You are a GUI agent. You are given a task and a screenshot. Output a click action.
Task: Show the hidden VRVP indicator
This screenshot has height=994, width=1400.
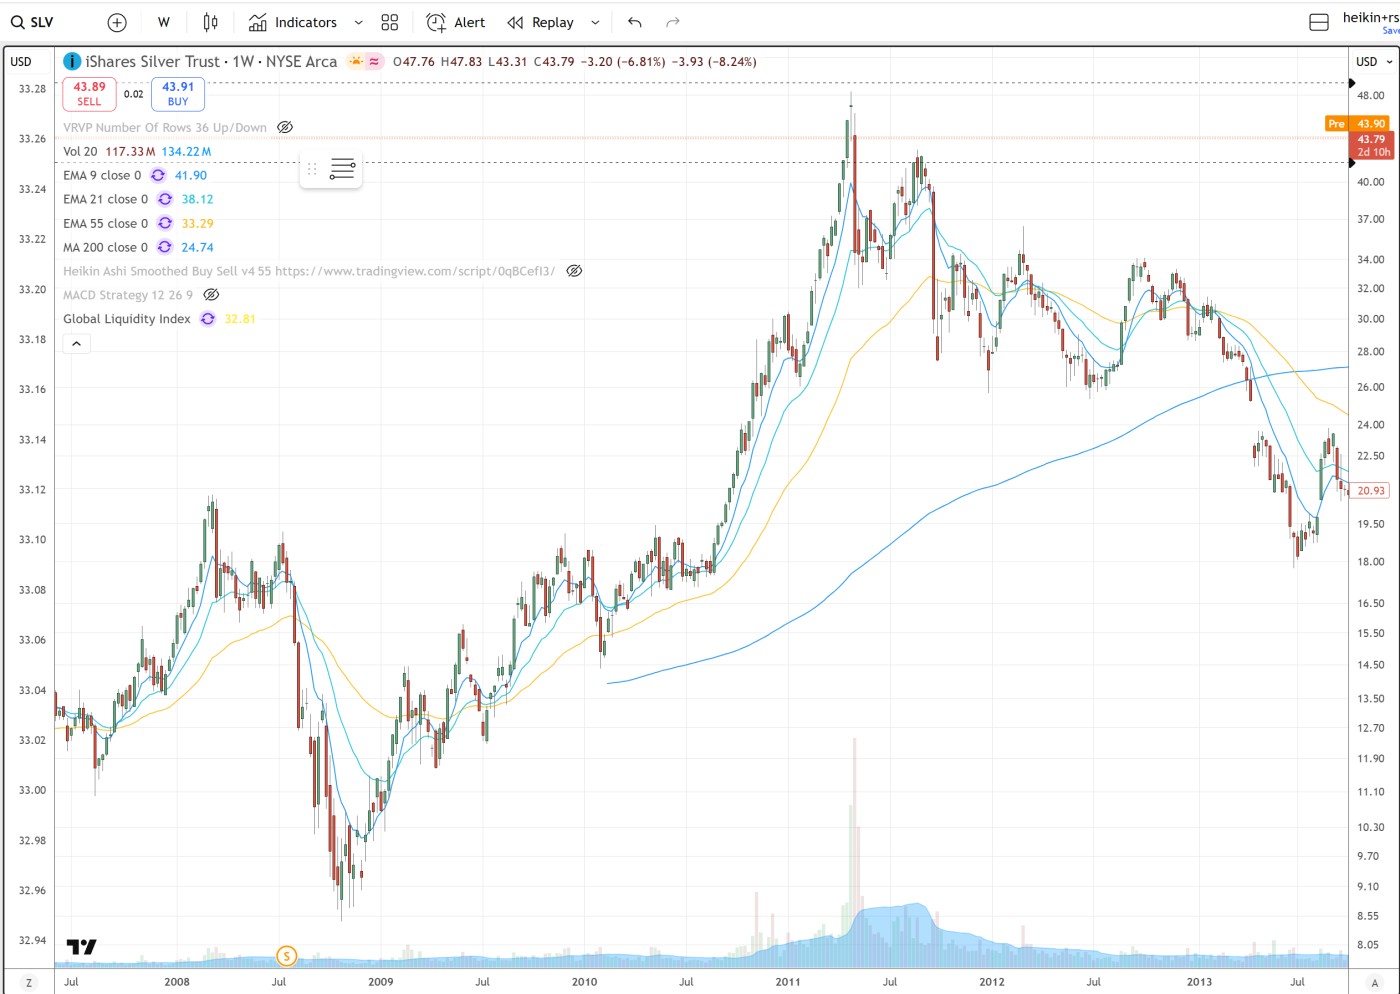[285, 127]
